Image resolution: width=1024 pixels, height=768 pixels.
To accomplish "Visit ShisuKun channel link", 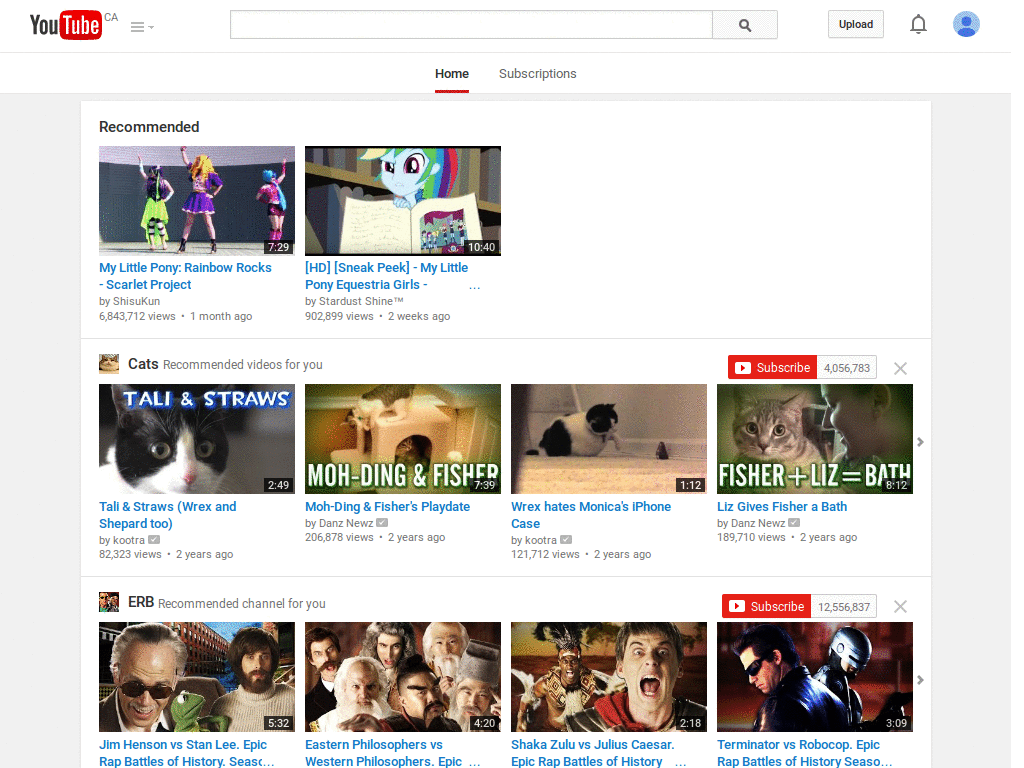I will coord(136,301).
